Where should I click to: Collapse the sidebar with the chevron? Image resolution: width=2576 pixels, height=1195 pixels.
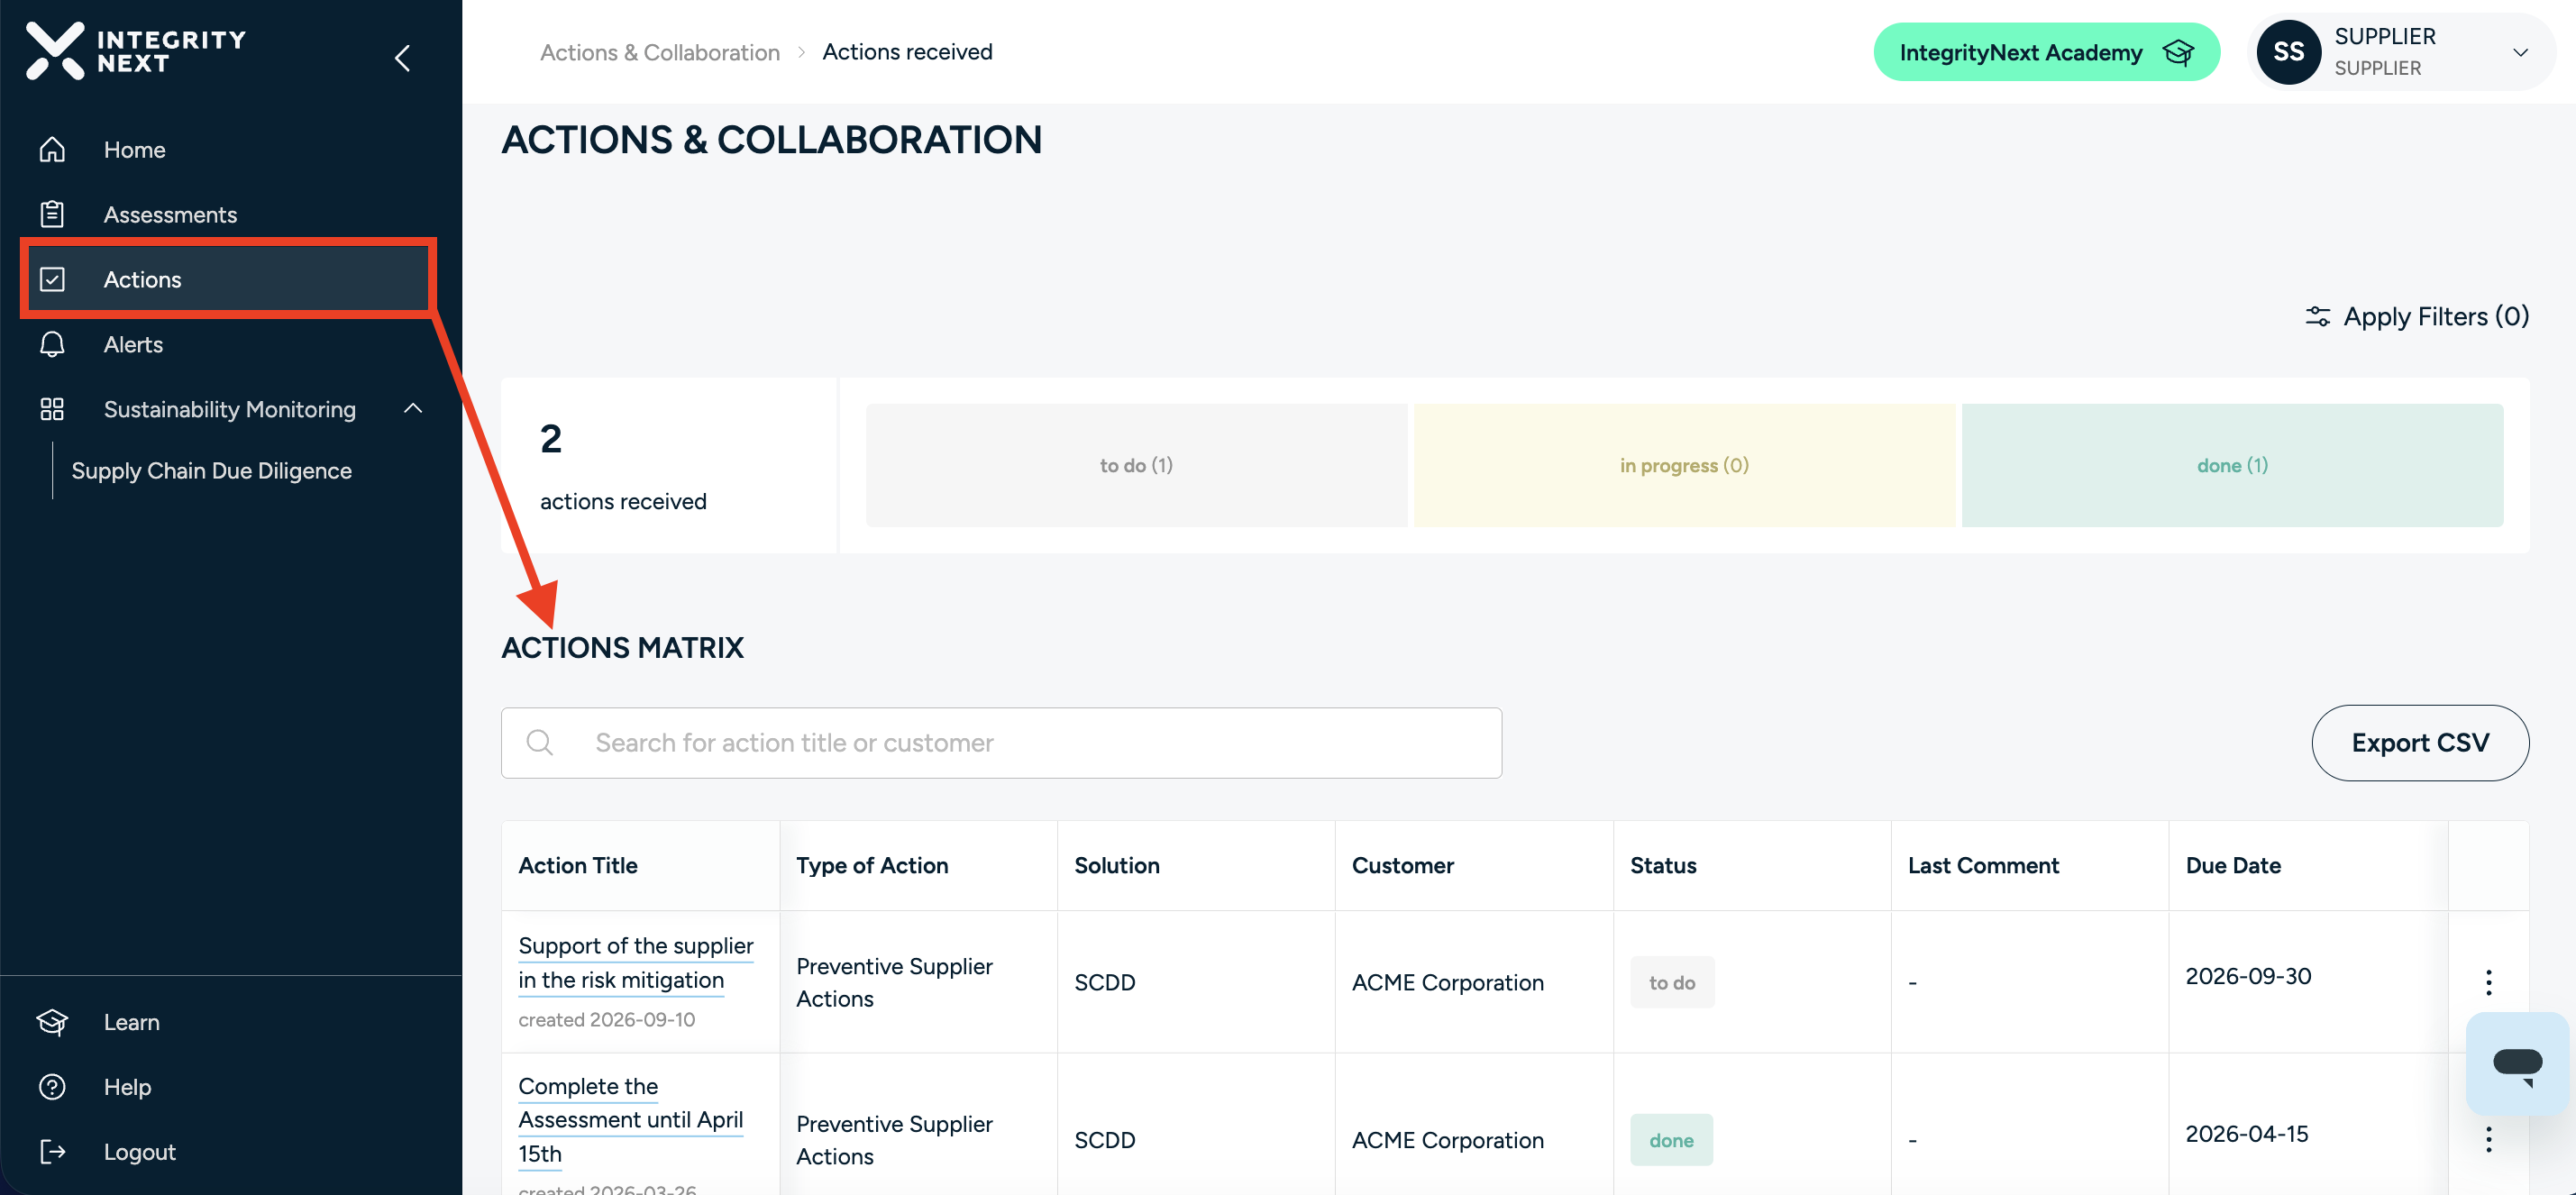click(403, 58)
